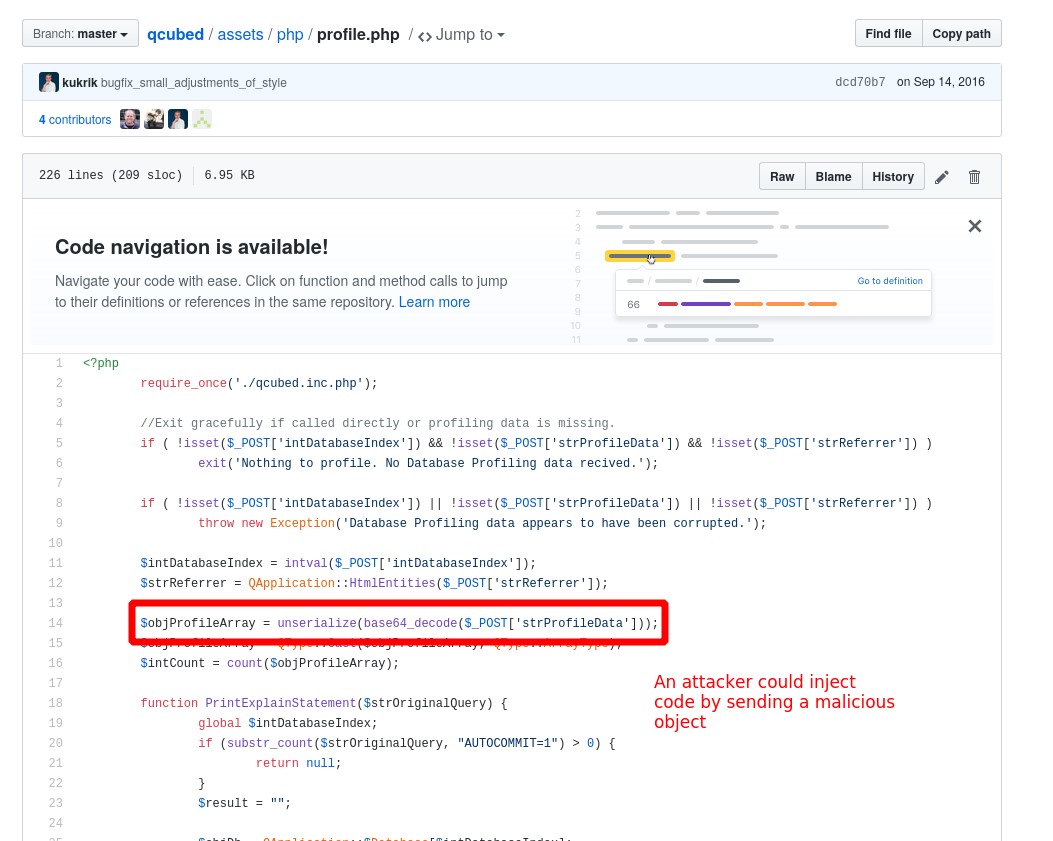Click profile.php filename in breadcrumb
This screenshot has width=1053, height=841.
[x=358, y=34]
